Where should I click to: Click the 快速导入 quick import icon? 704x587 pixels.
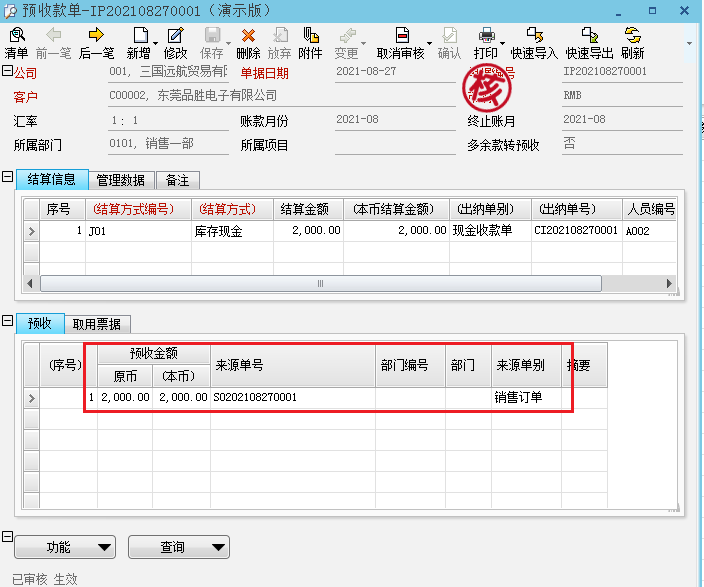click(x=534, y=43)
